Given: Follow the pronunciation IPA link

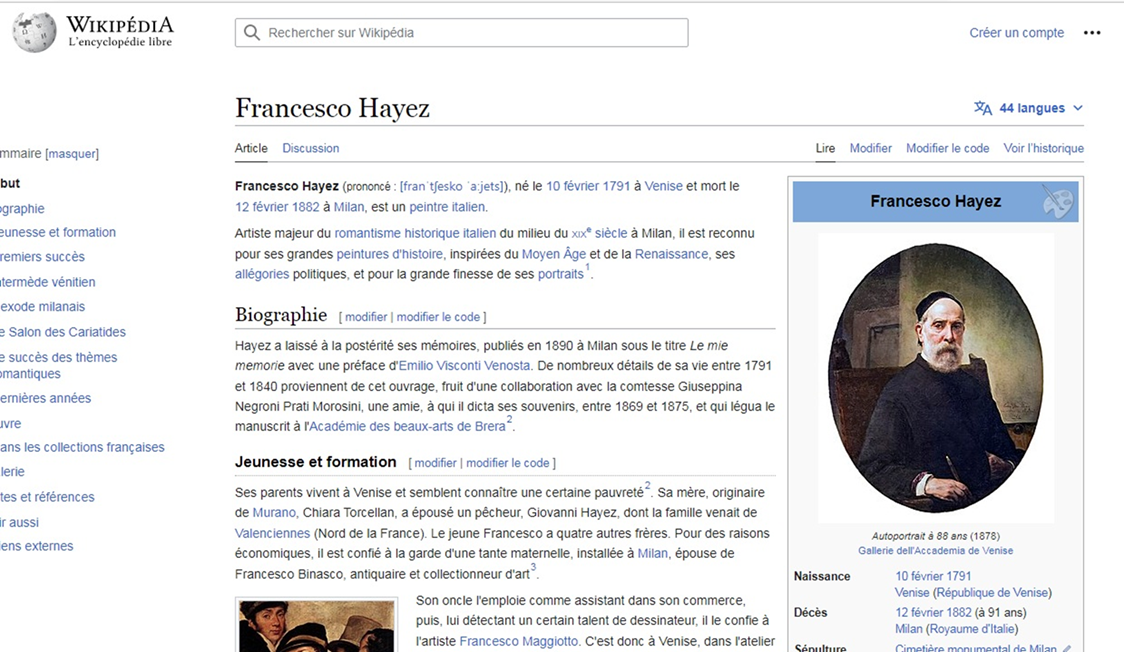Looking at the screenshot, I should (452, 186).
